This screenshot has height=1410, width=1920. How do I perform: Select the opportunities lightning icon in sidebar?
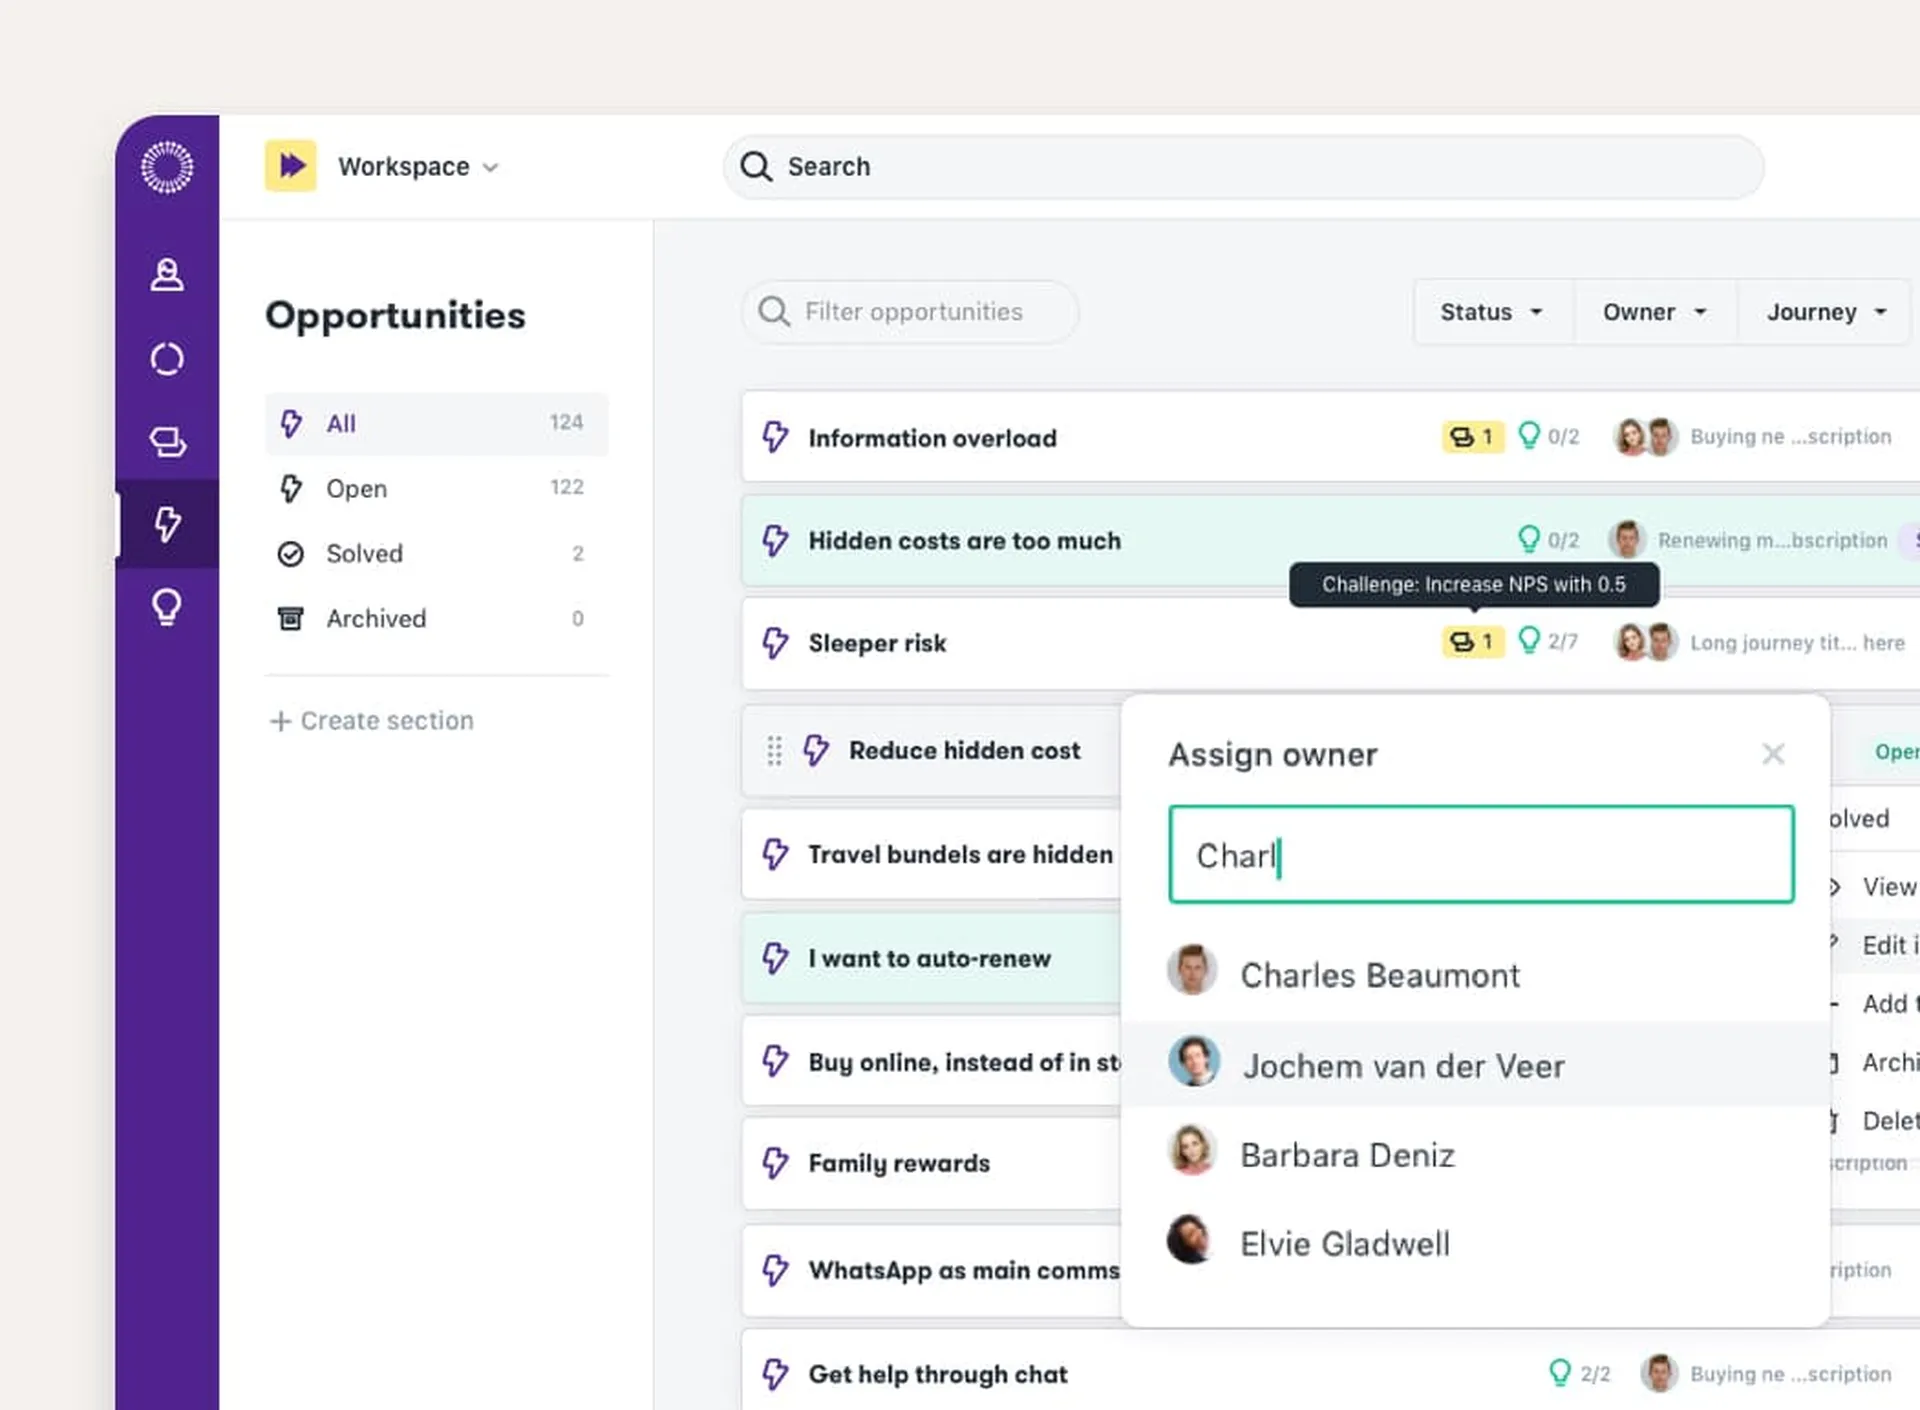coord(167,523)
